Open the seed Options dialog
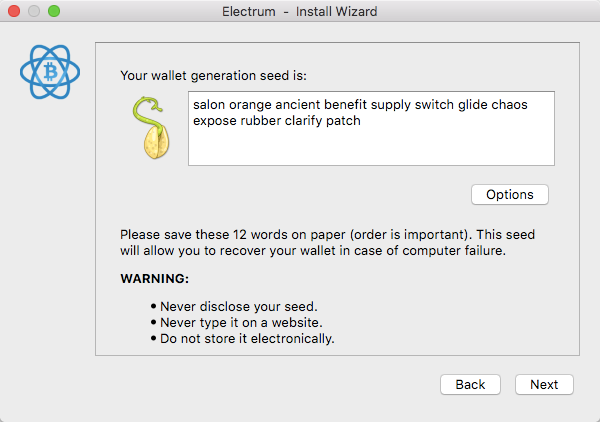The height and width of the screenshot is (422, 600). 510,194
